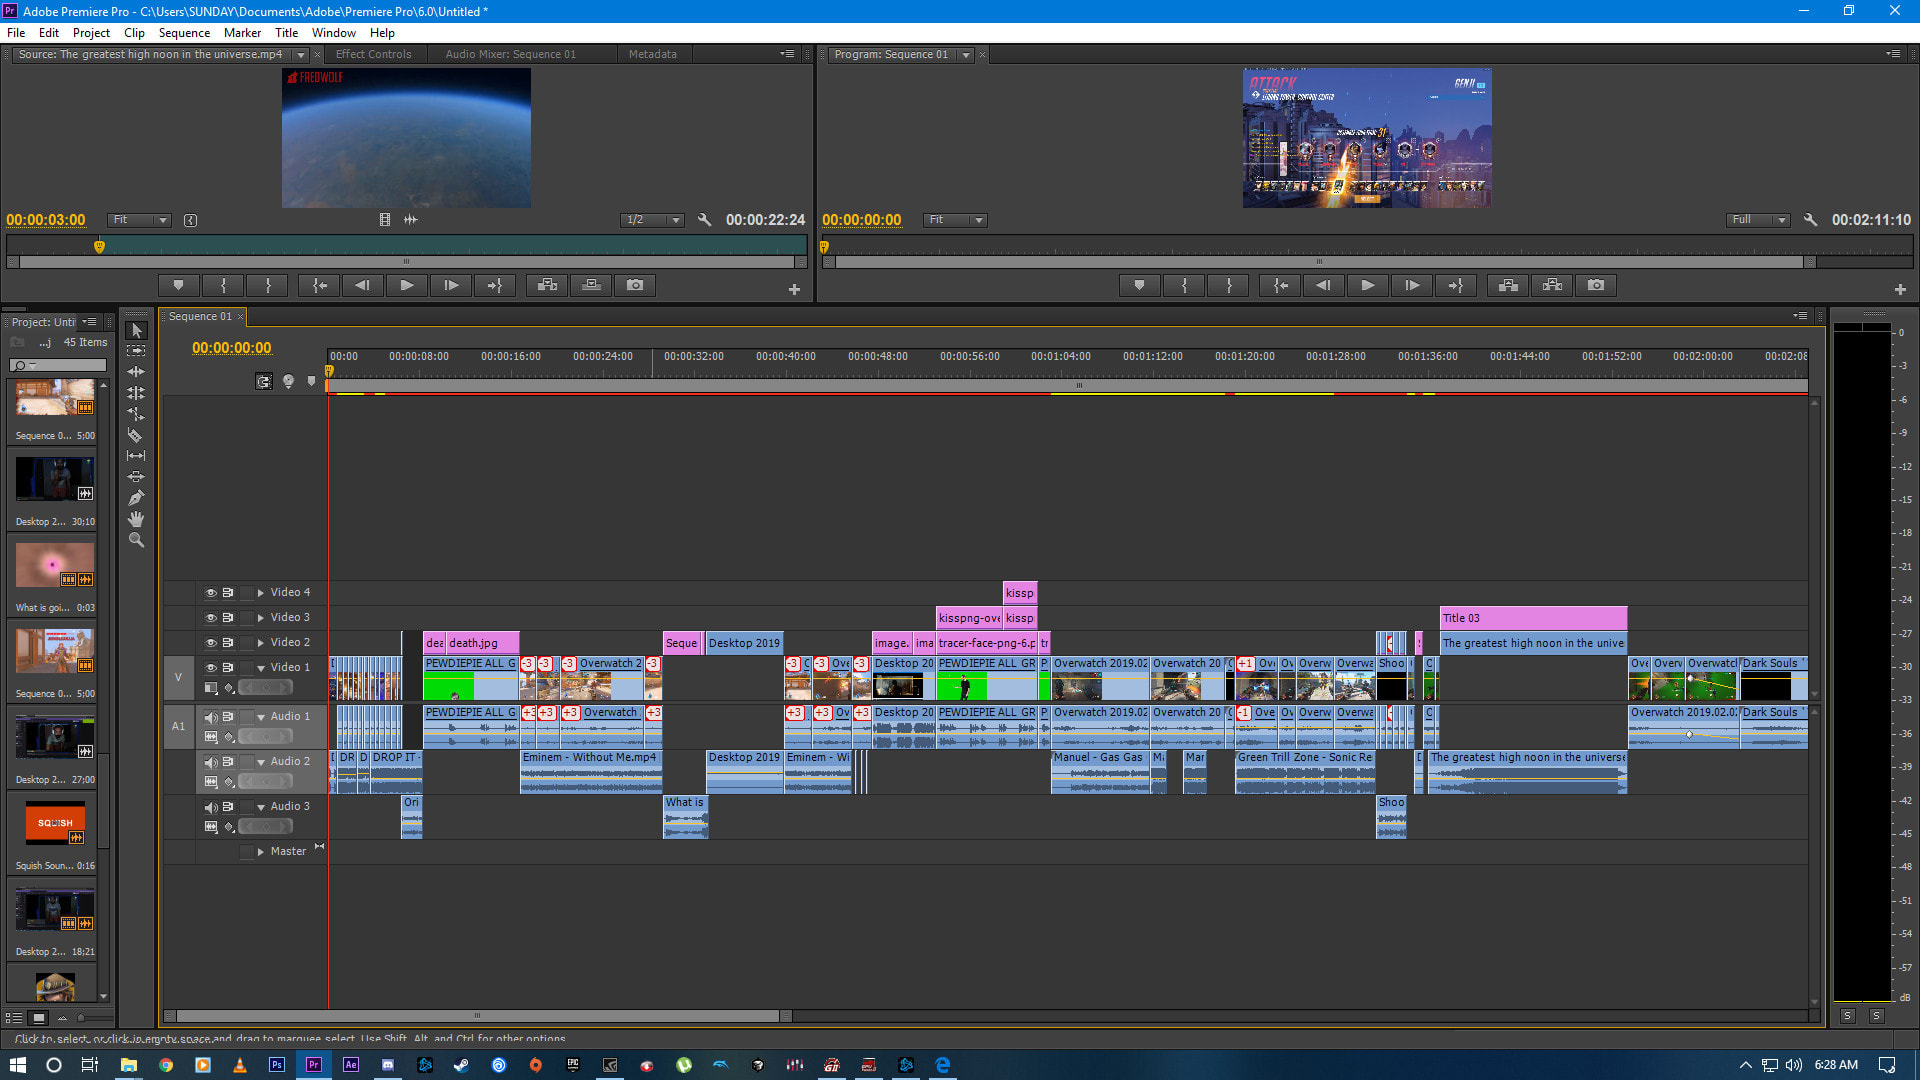Toggle Video 2 track output eye
This screenshot has width=1920, height=1080.
pos(211,643)
